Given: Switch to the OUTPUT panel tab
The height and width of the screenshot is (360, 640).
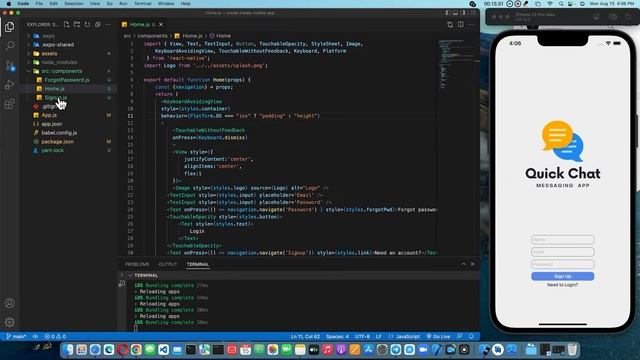Looking at the screenshot, I should (168, 264).
